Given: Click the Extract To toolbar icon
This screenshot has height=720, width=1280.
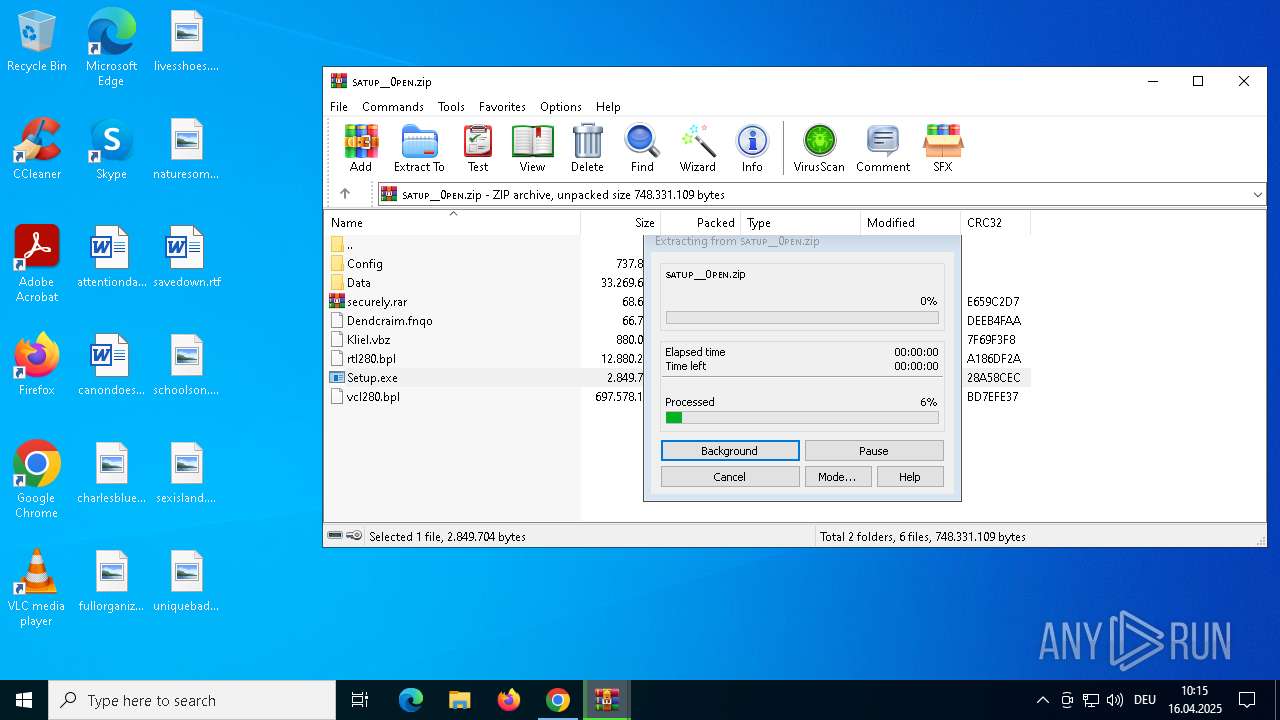Looking at the screenshot, I should (419, 148).
